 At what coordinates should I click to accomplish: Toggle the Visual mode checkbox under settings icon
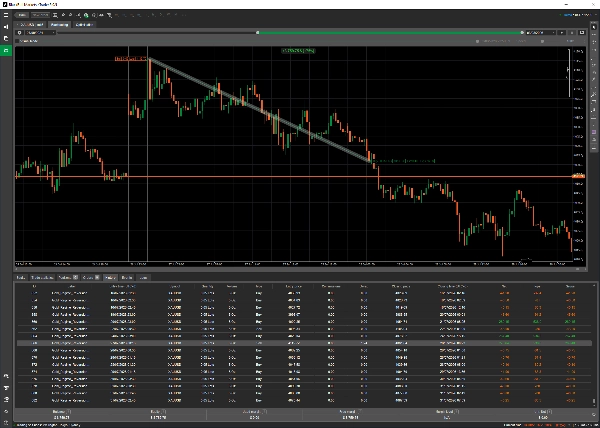coord(17,41)
